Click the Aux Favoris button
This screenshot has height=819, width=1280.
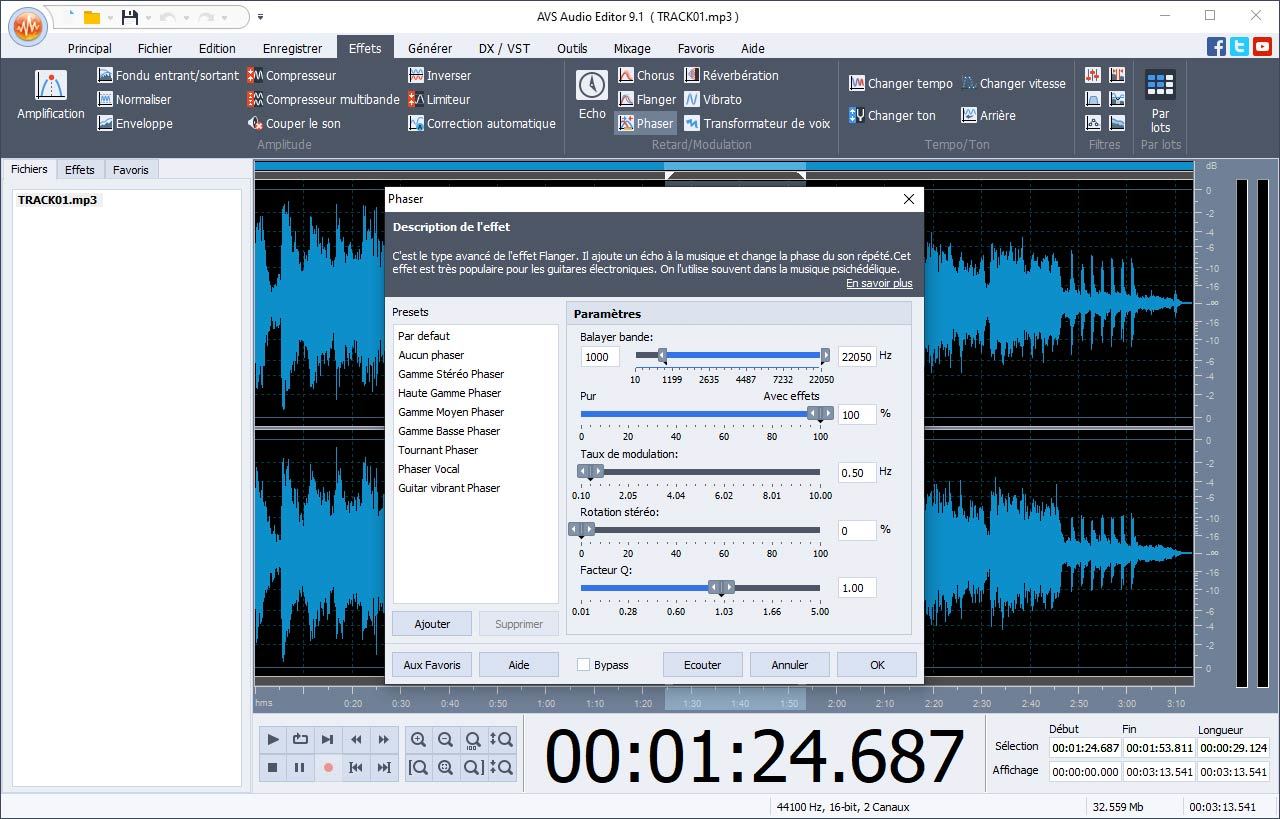pos(432,665)
